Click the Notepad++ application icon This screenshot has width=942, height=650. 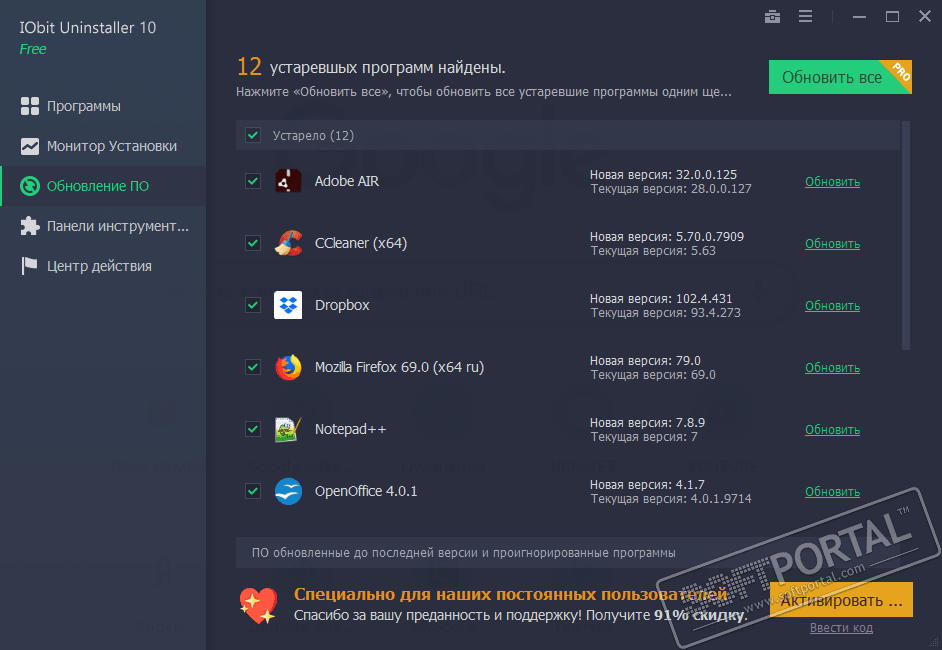[x=288, y=429]
